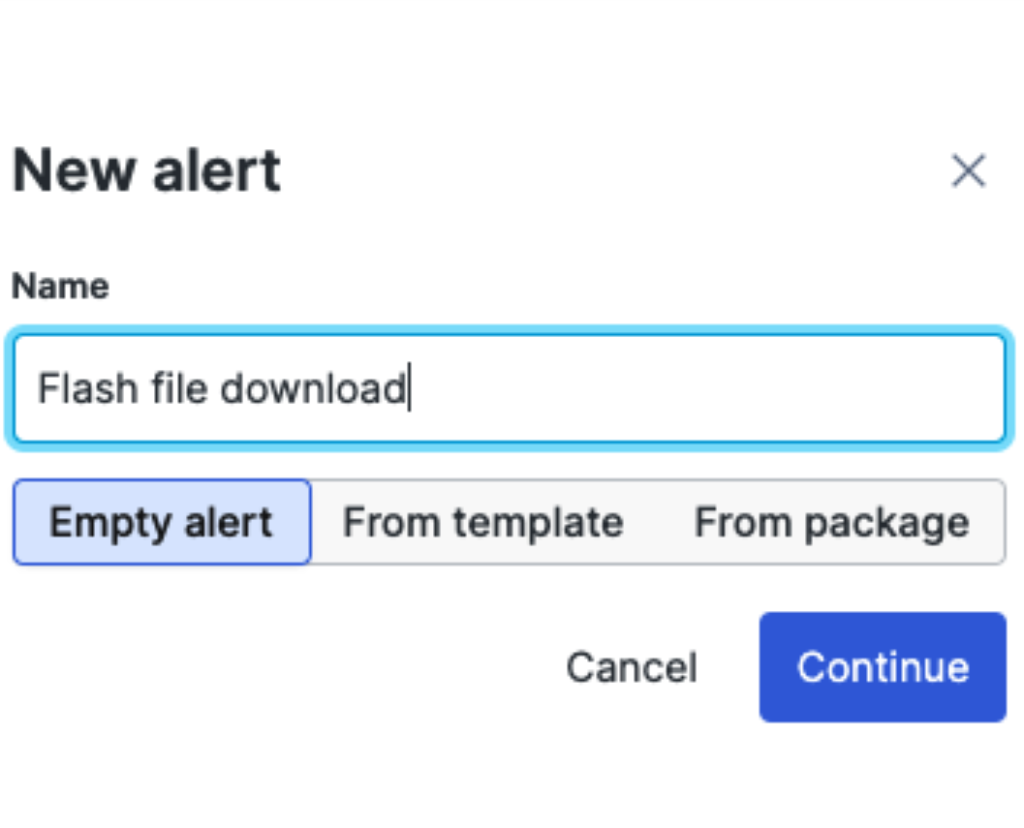Close the New alert dialog with X
Image resolution: width=1024 pixels, height=828 pixels.
pos(968,171)
